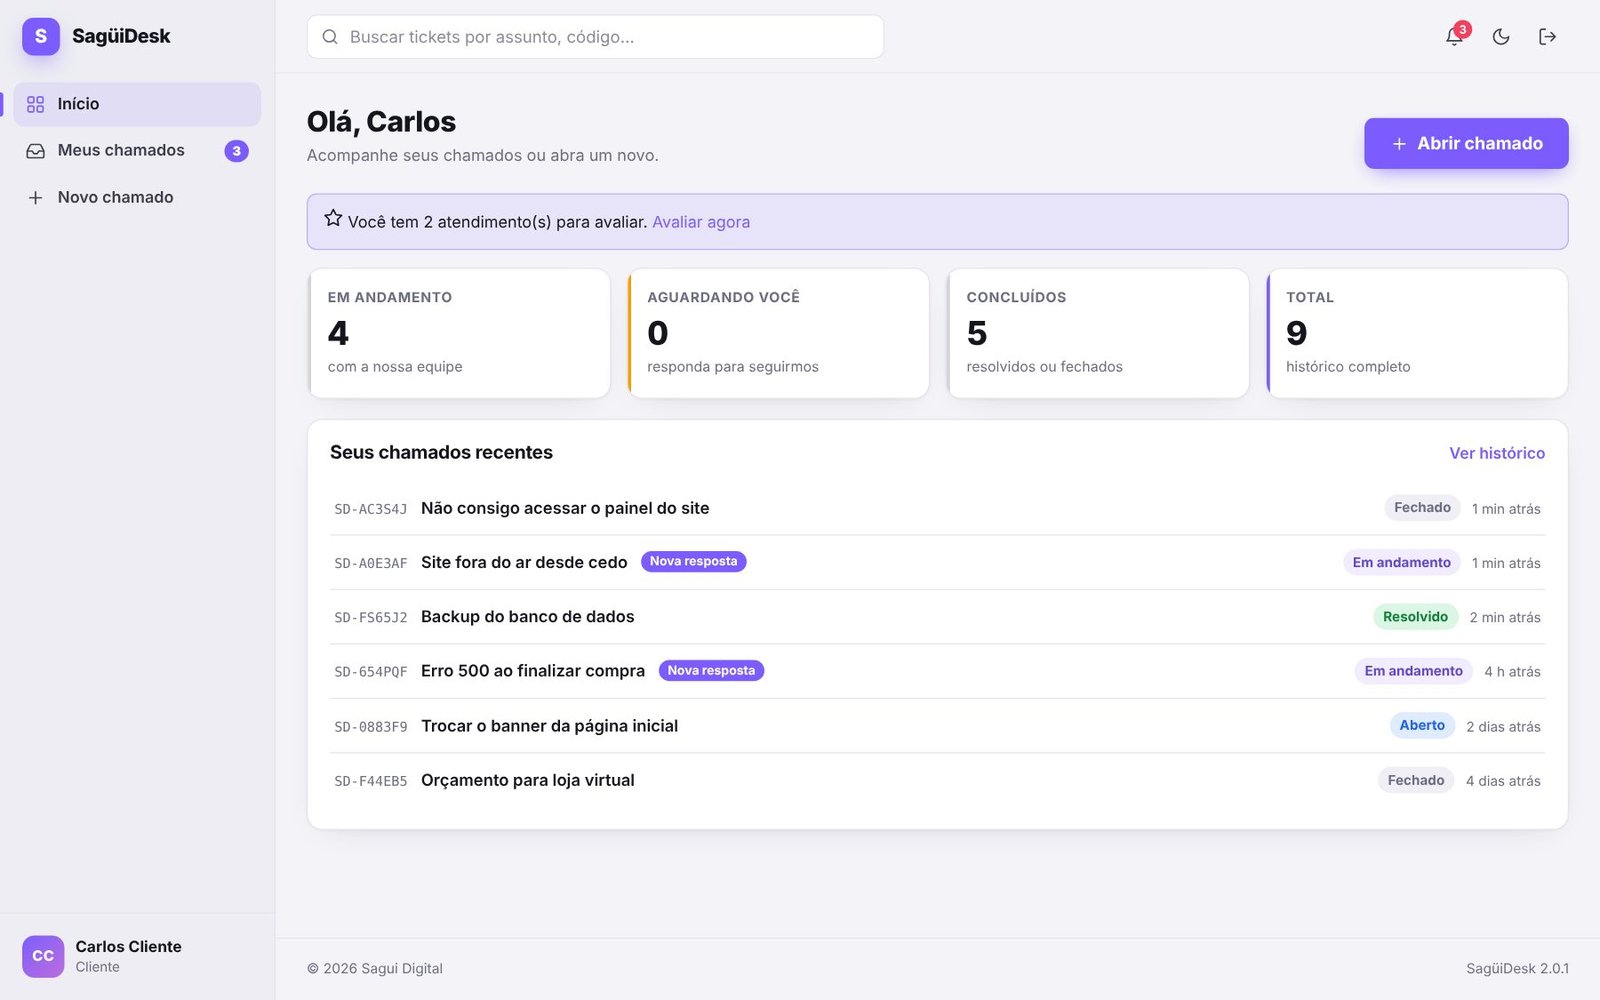Click the logout icon in the header
The image size is (1600, 1000).
click(1547, 37)
